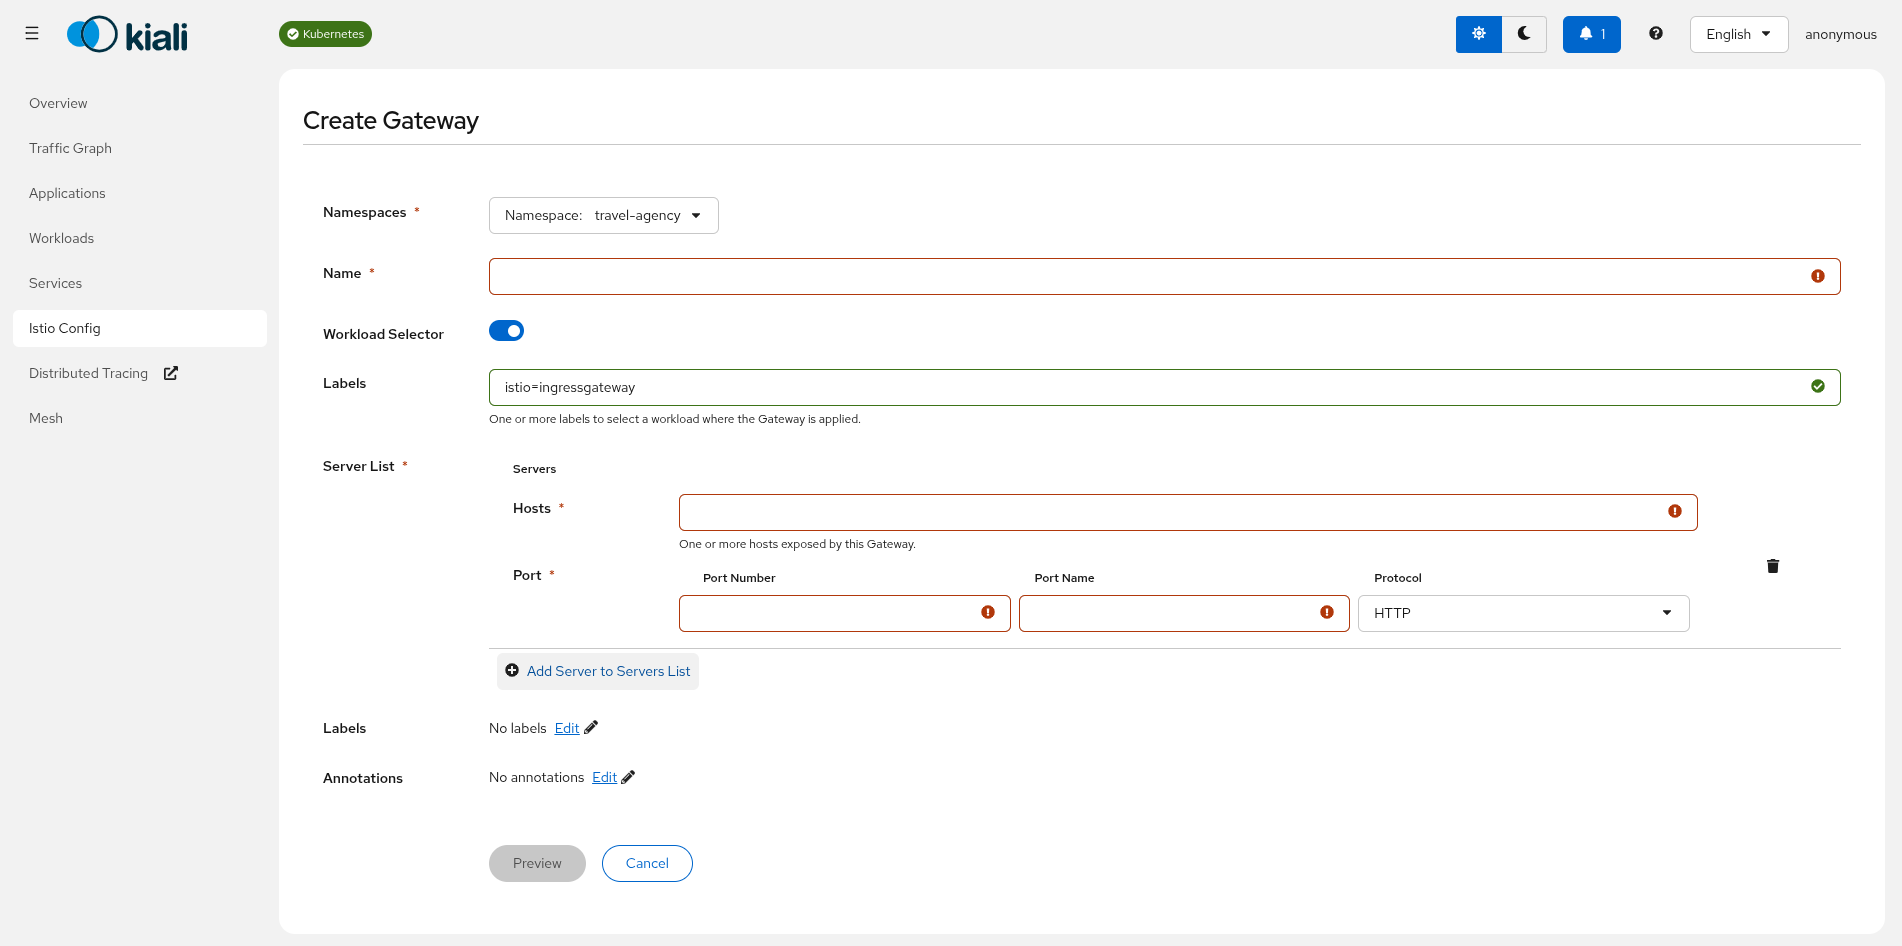Expand the Protocol HTTP dropdown

tap(1523, 613)
